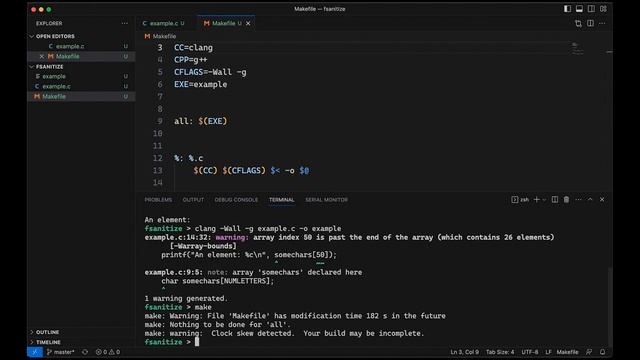Open terminal launch profile dropdown arrow

(544, 200)
